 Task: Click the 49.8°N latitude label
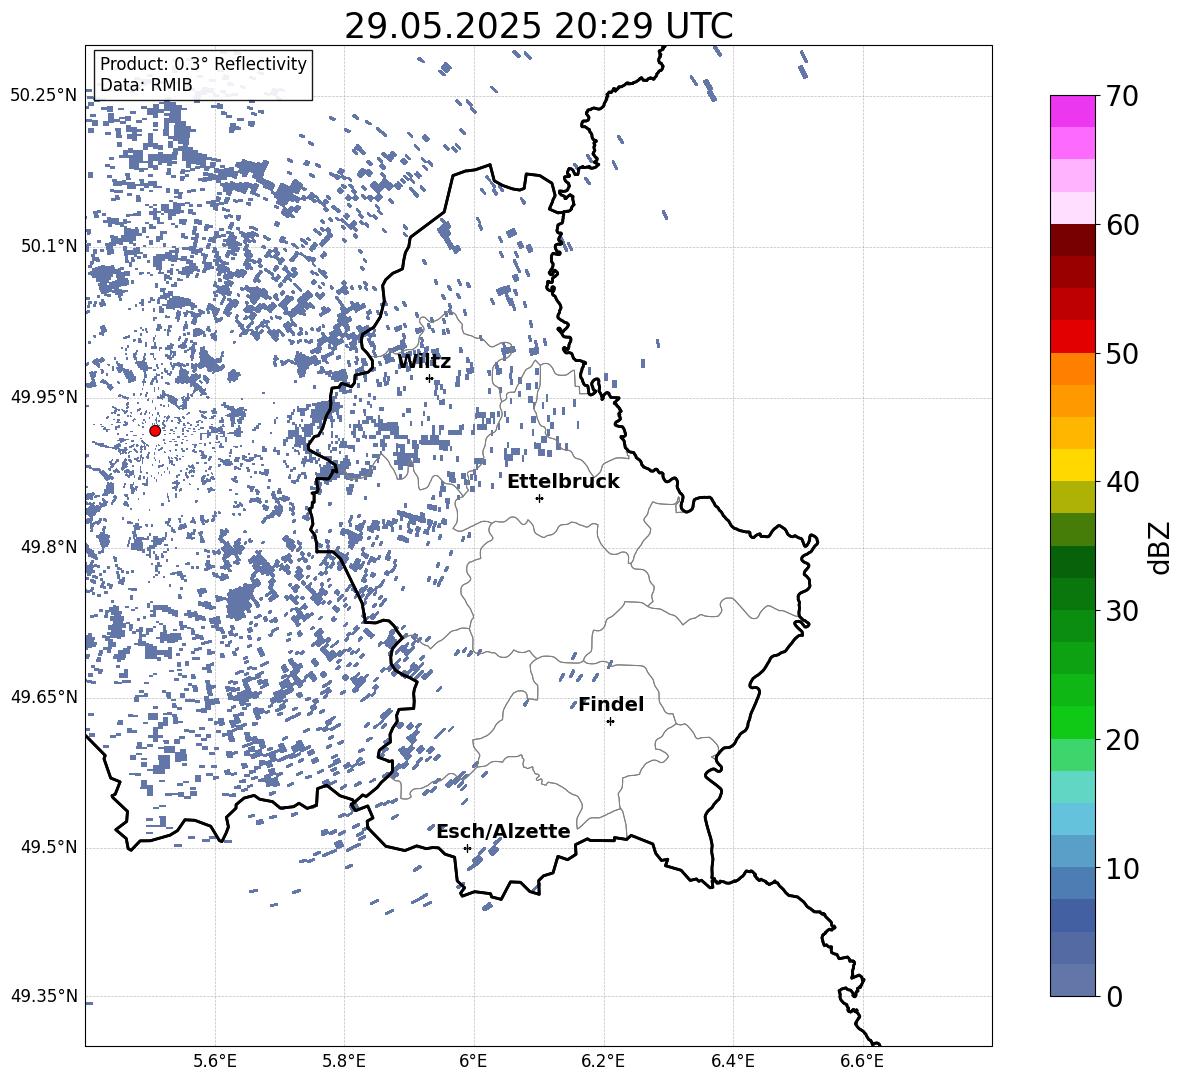pos(49,547)
